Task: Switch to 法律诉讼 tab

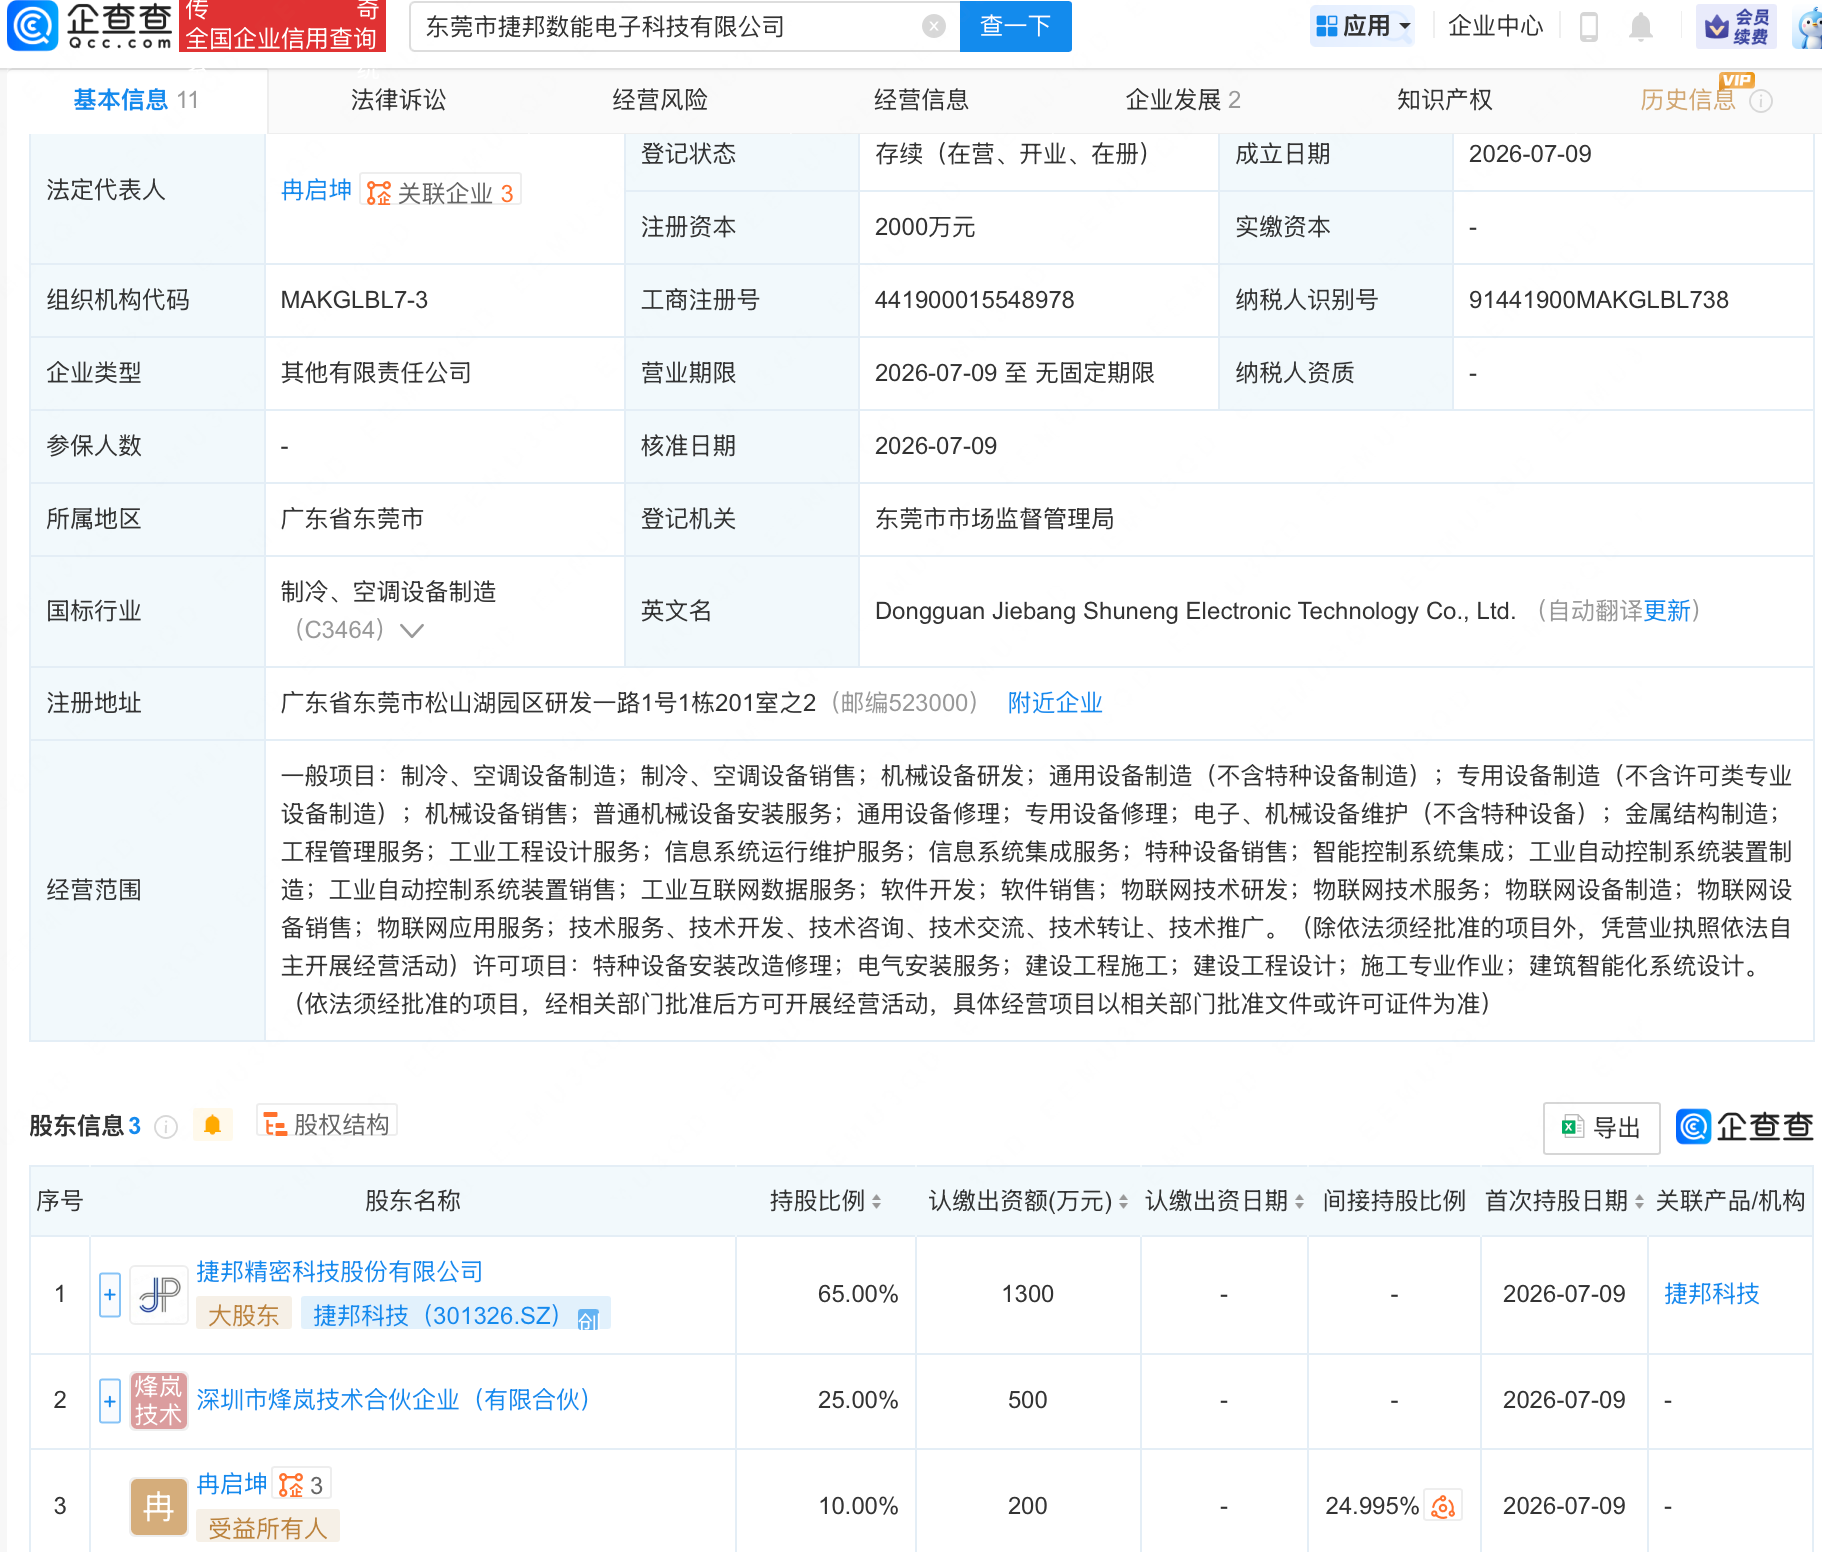Action: coord(398,100)
